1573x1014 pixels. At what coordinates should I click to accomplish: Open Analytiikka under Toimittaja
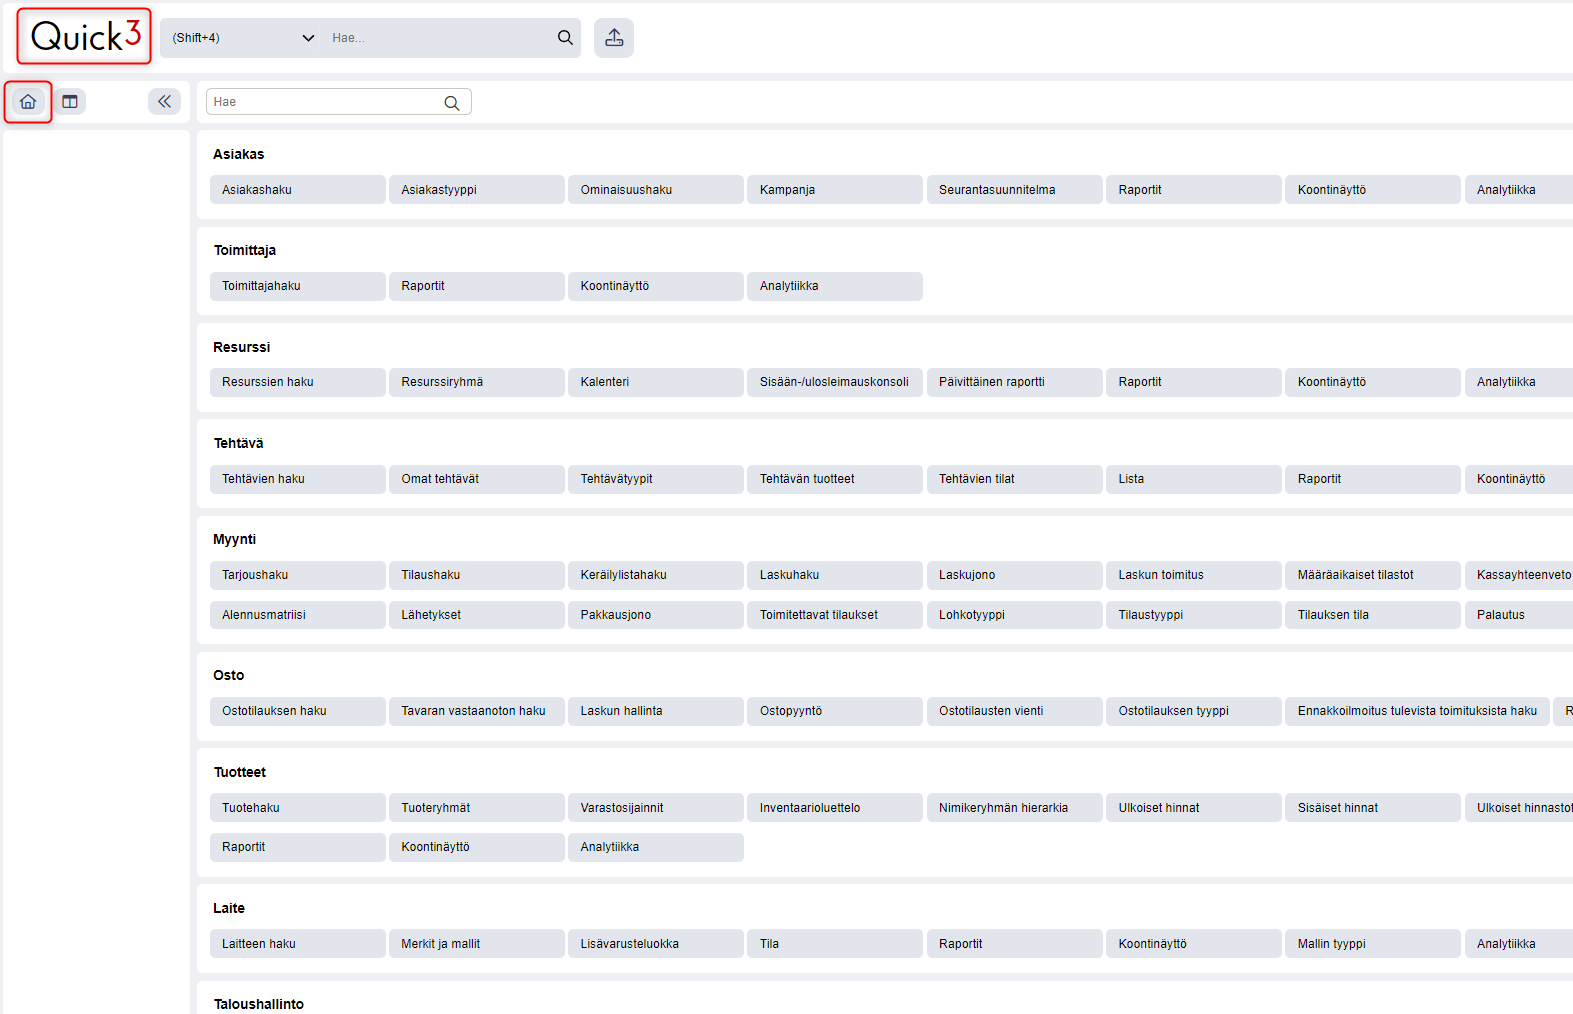click(835, 286)
